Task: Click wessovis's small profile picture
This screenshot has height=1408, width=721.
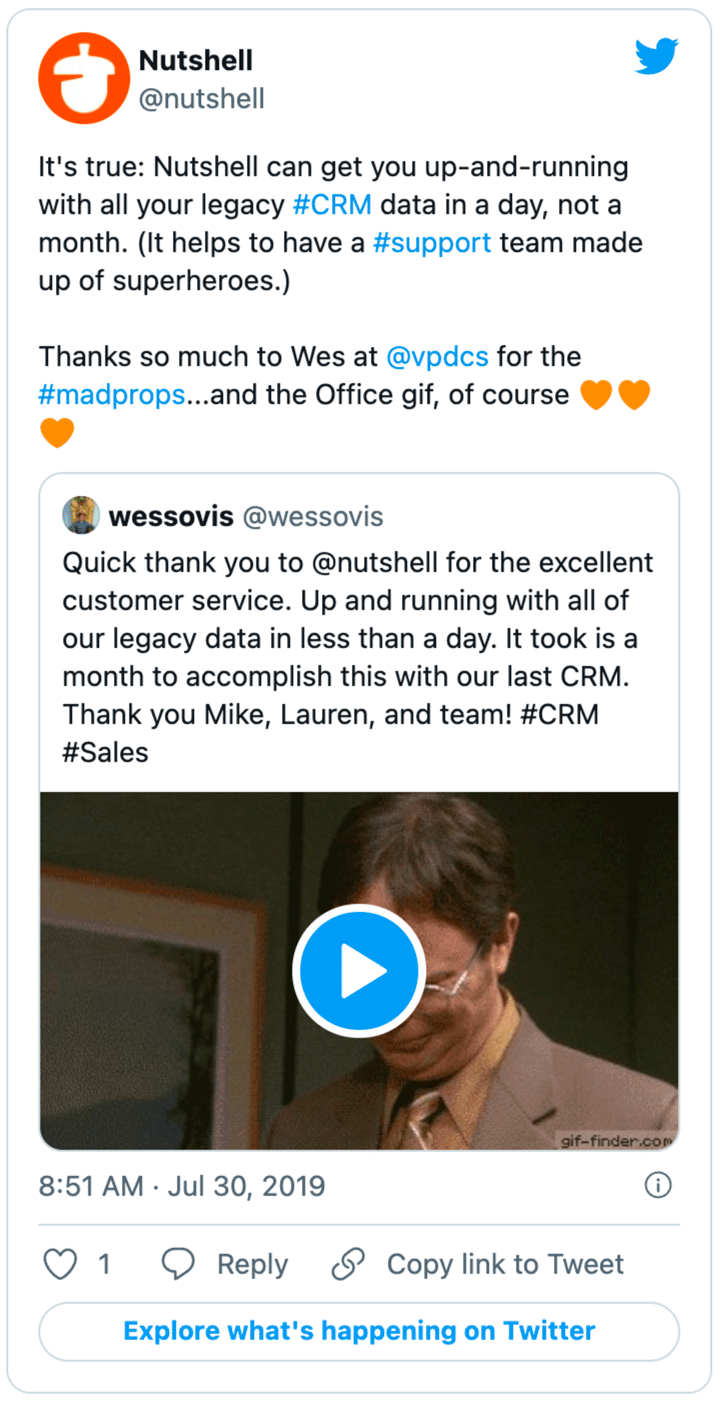Action: (81, 516)
